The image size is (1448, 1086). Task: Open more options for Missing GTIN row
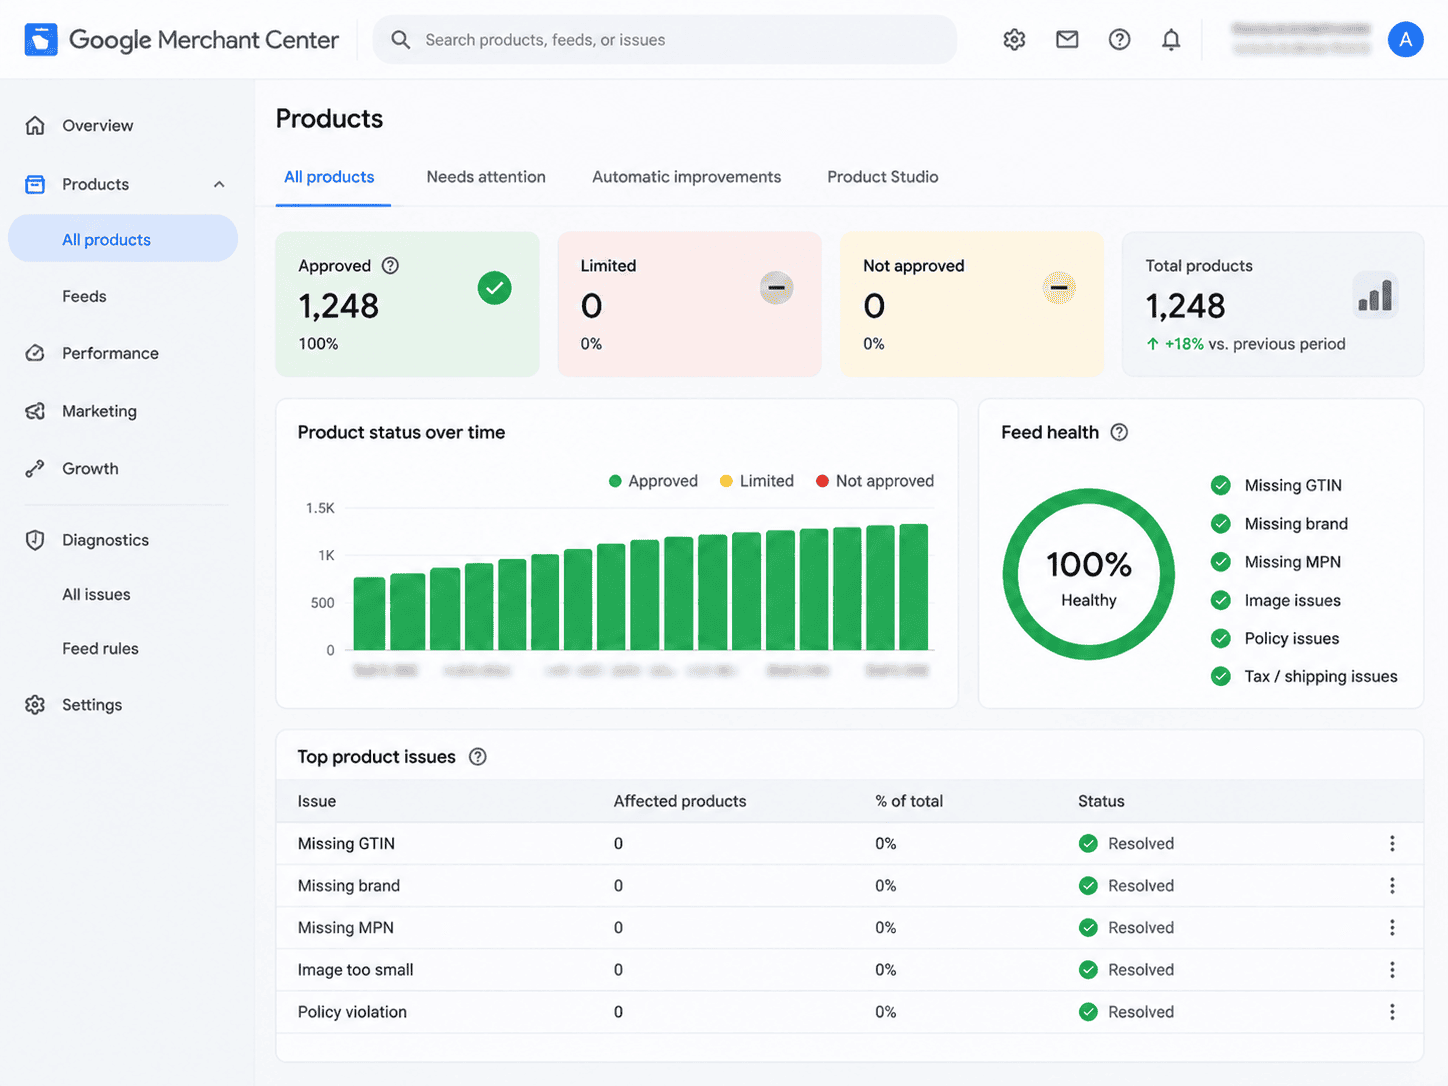pyautogui.click(x=1391, y=844)
